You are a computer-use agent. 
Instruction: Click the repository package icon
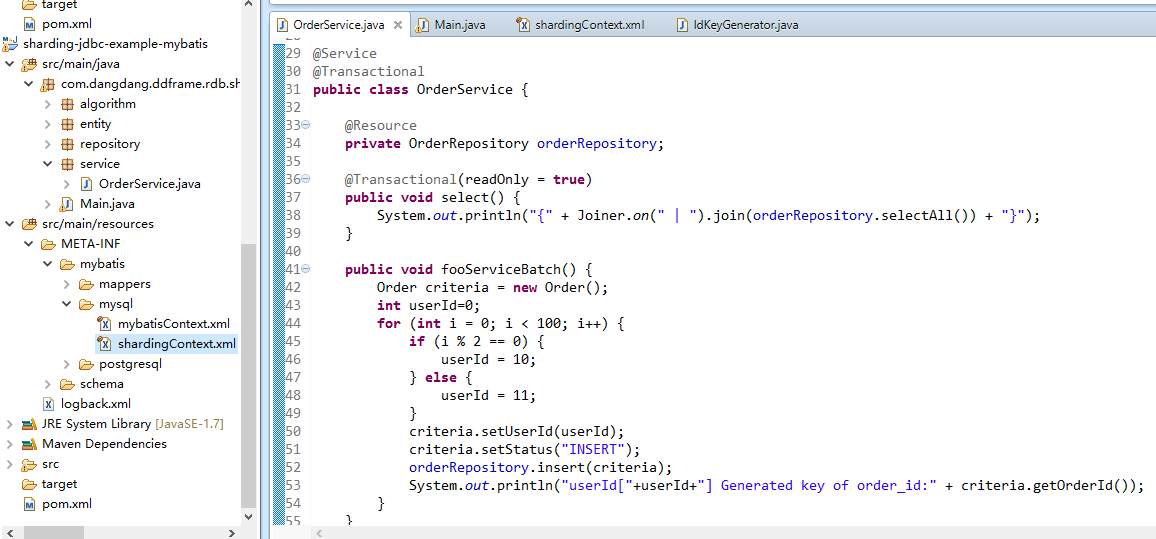click(67, 144)
